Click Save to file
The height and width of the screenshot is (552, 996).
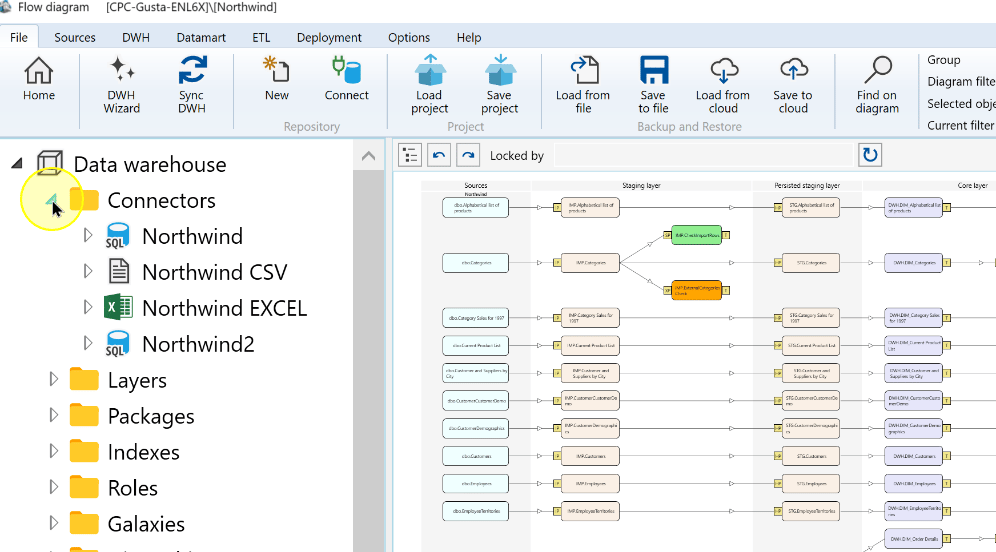point(653,85)
